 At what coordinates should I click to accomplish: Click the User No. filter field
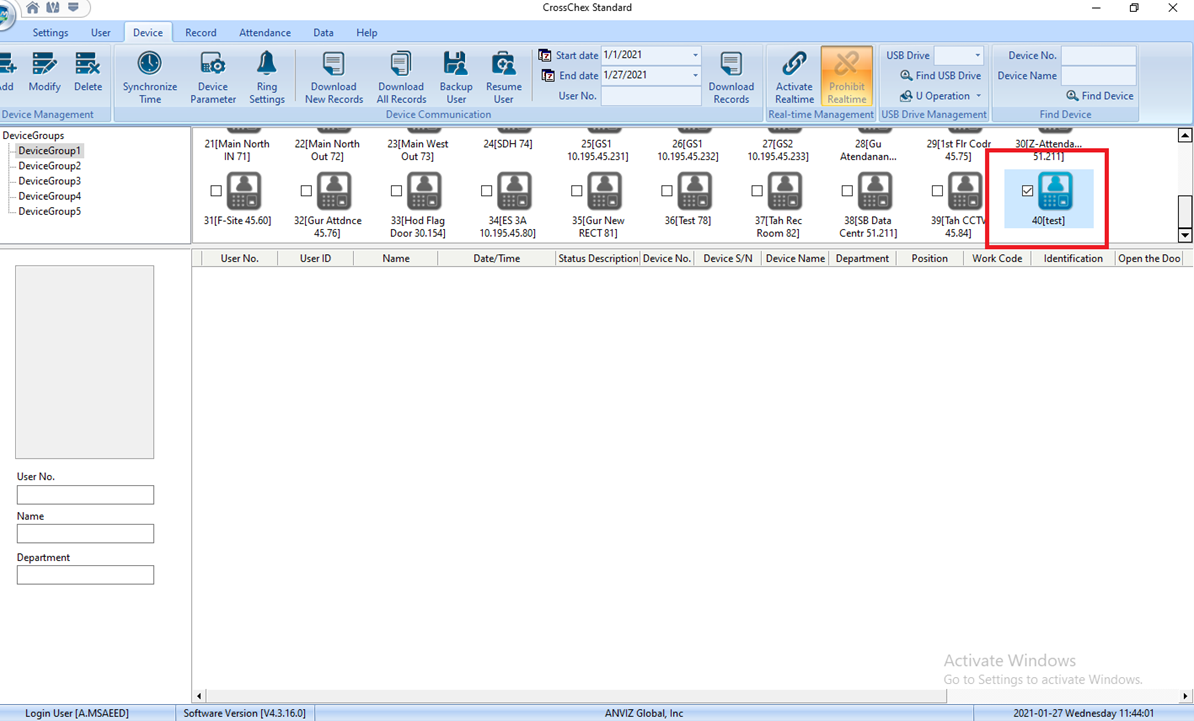click(x=651, y=96)
